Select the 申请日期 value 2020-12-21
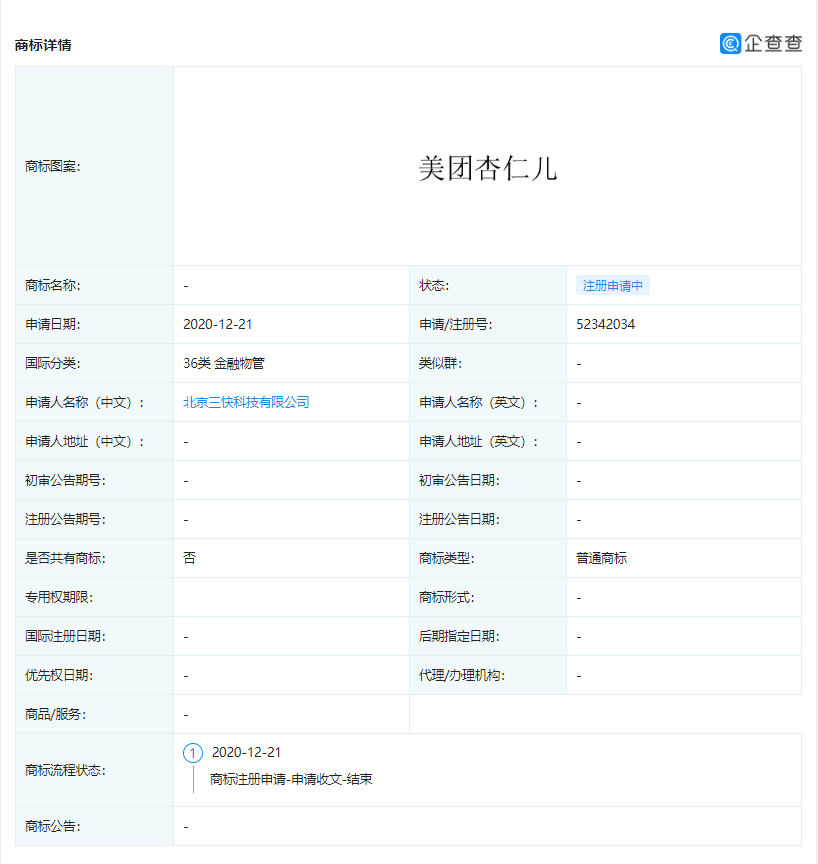Screen dimensions: 818x864 [x=217, y=324]
